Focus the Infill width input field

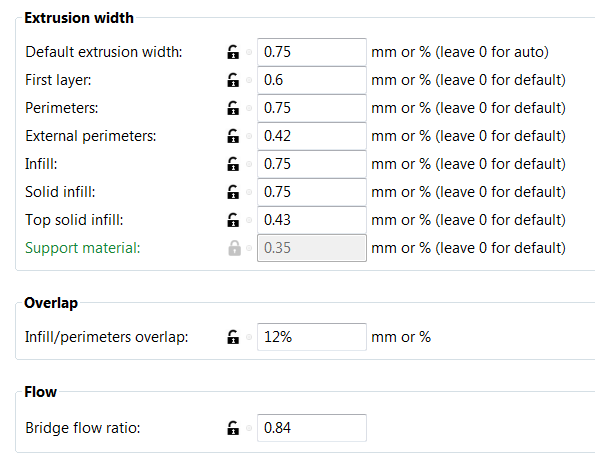pyautogui.click(x=312, y=164)
